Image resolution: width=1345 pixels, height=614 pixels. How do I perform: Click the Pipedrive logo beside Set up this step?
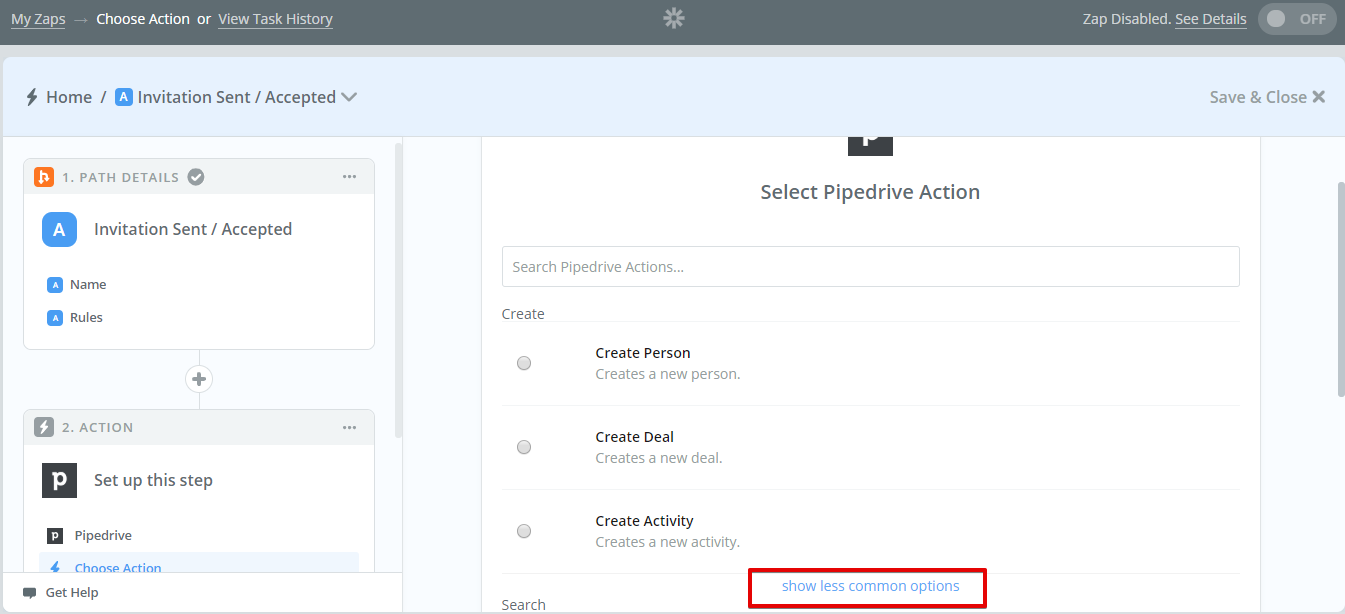pyautogui.click(x=59, y=480)
